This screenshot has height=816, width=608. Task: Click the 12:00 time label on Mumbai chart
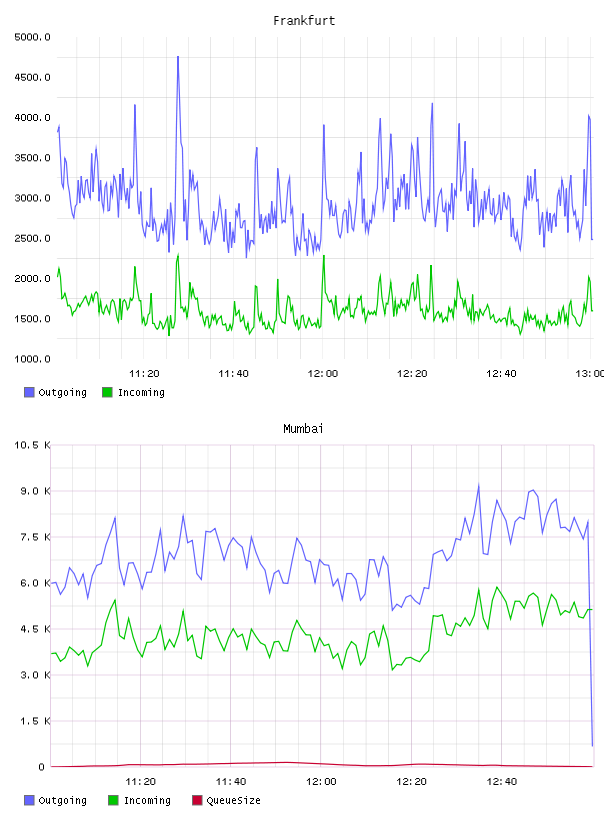[x=321, y=782]
